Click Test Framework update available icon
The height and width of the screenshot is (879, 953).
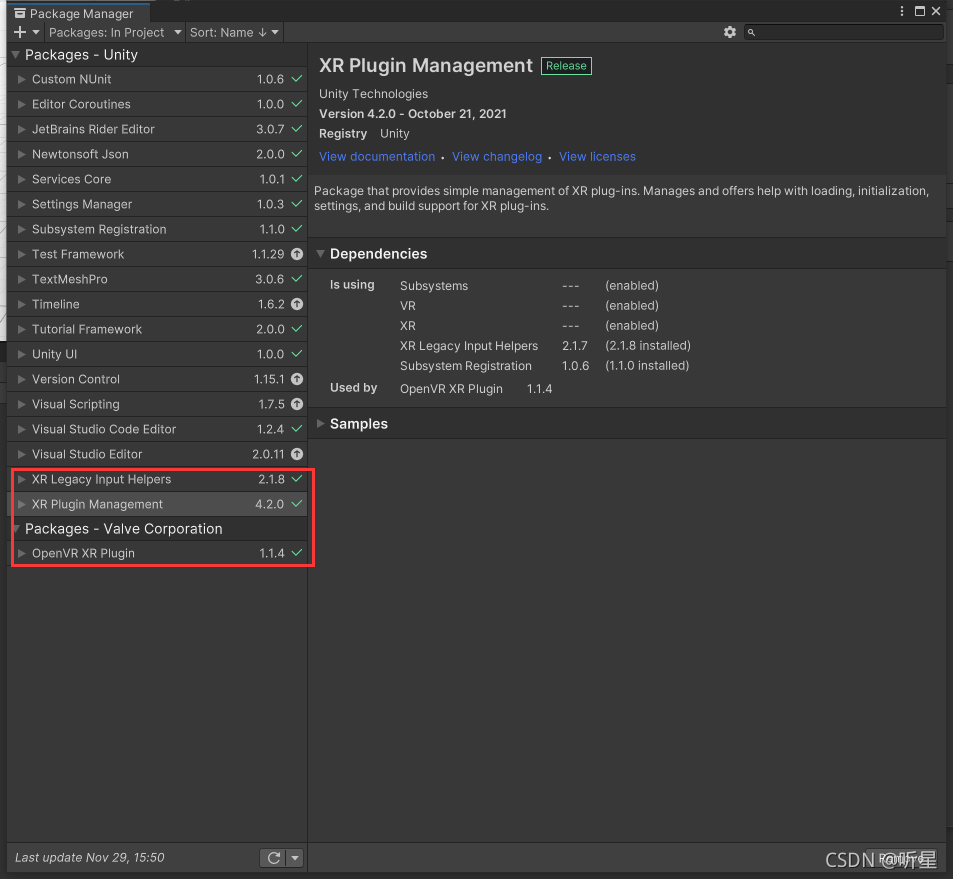pyautogui.click(x=297, y=254)
